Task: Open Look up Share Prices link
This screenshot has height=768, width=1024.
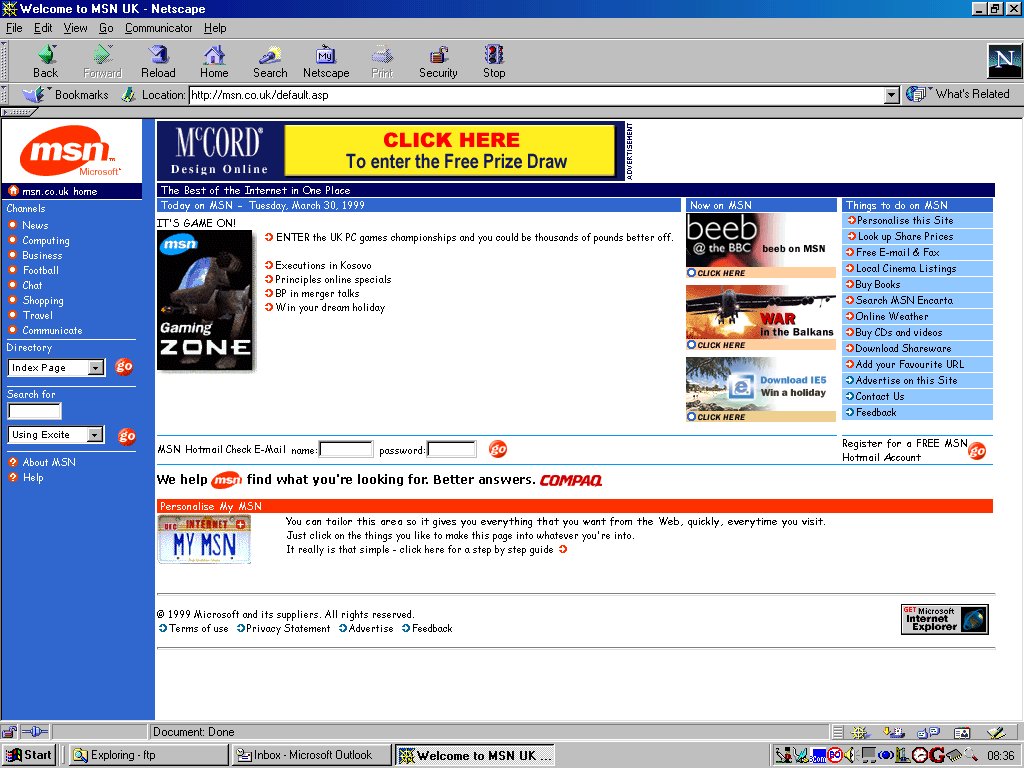Action: point(905,236)
